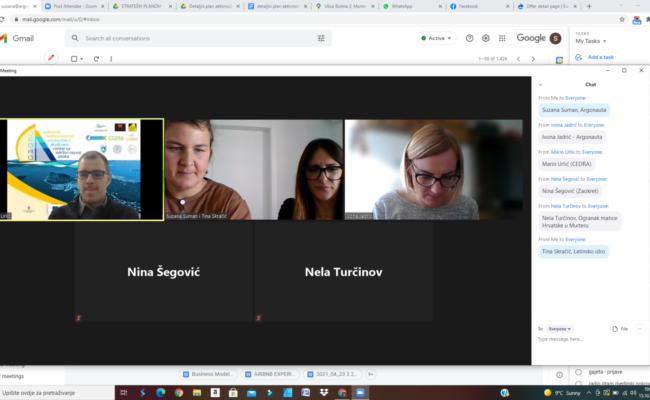Click the red compose pencil icon
The width and height of the screenshot is (650, 400).
(51, 58)
